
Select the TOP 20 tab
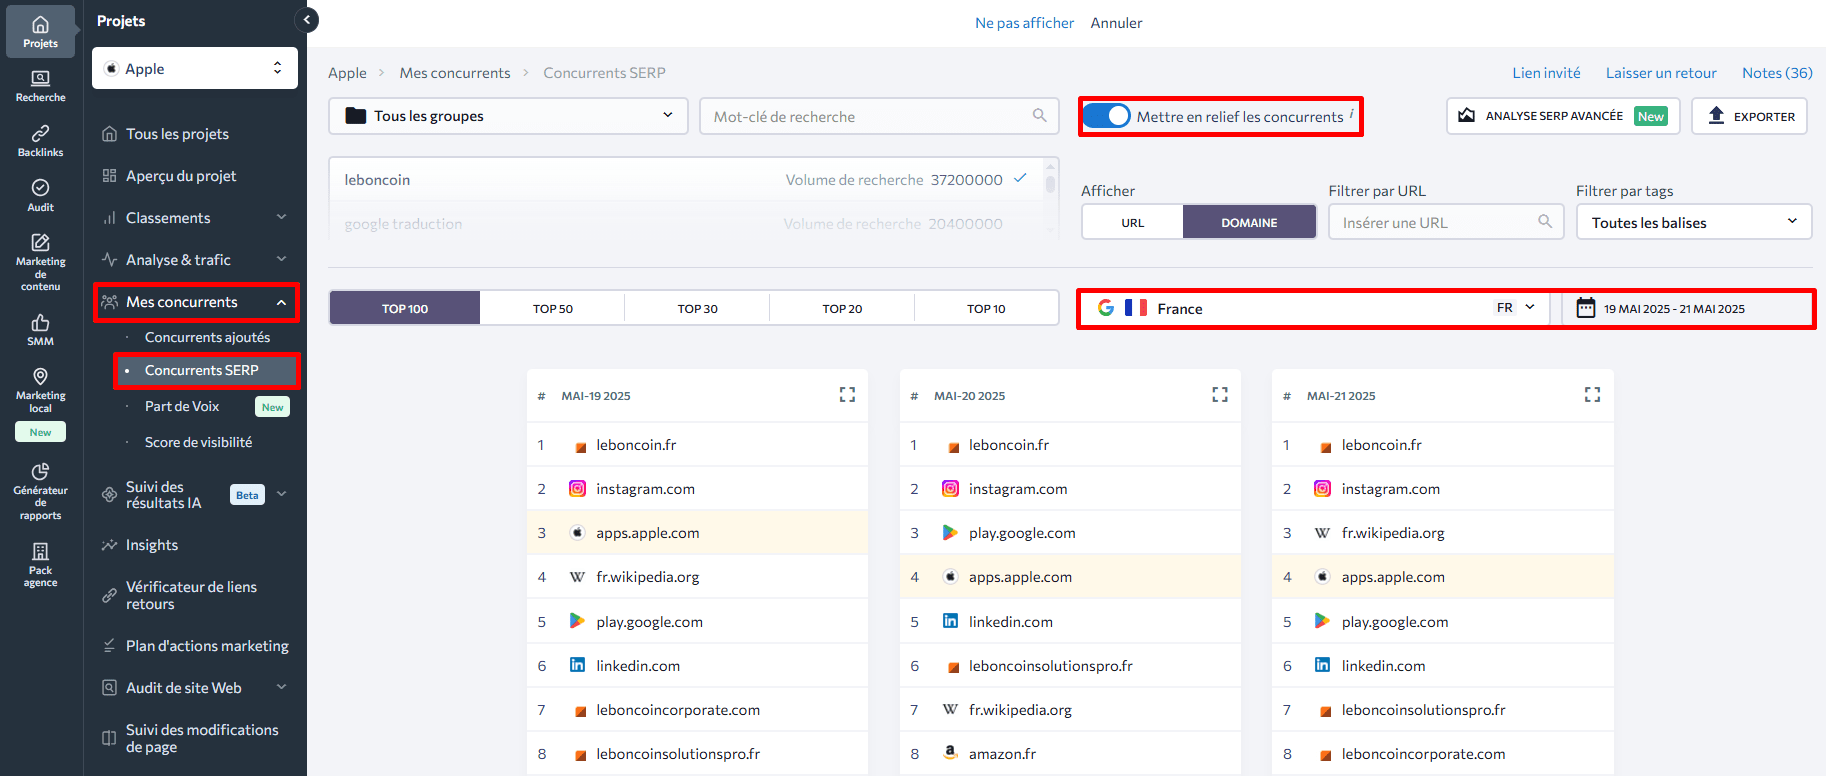842,308
